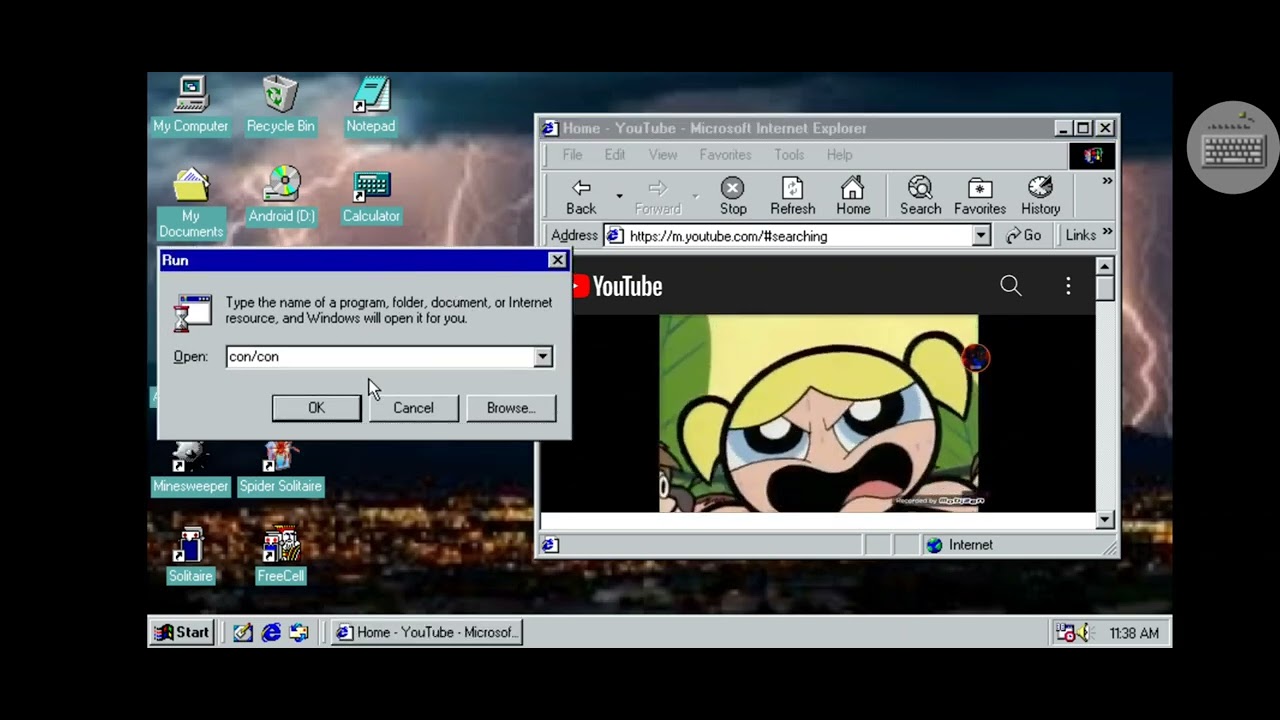The width and height of the screenshot is (1280, 720).
Task: Open the Start menu
Action: [x=182, y=632]
